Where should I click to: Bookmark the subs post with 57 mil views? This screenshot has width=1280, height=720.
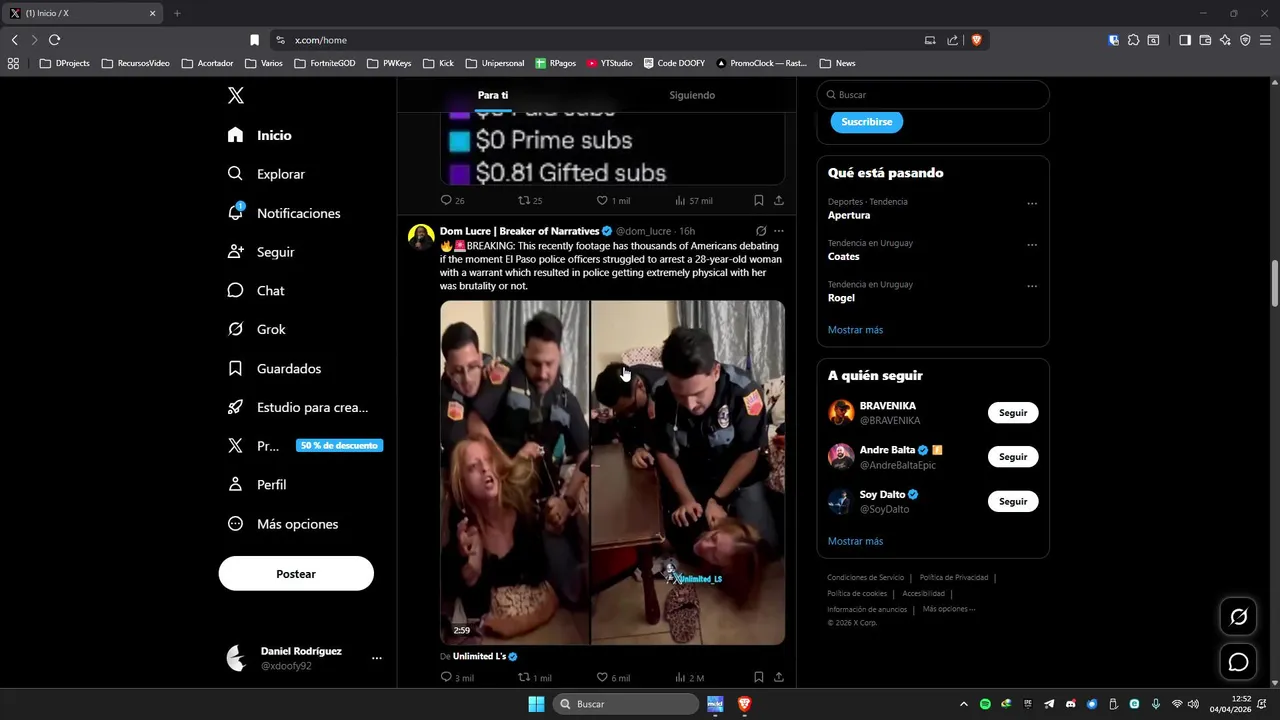759,200
